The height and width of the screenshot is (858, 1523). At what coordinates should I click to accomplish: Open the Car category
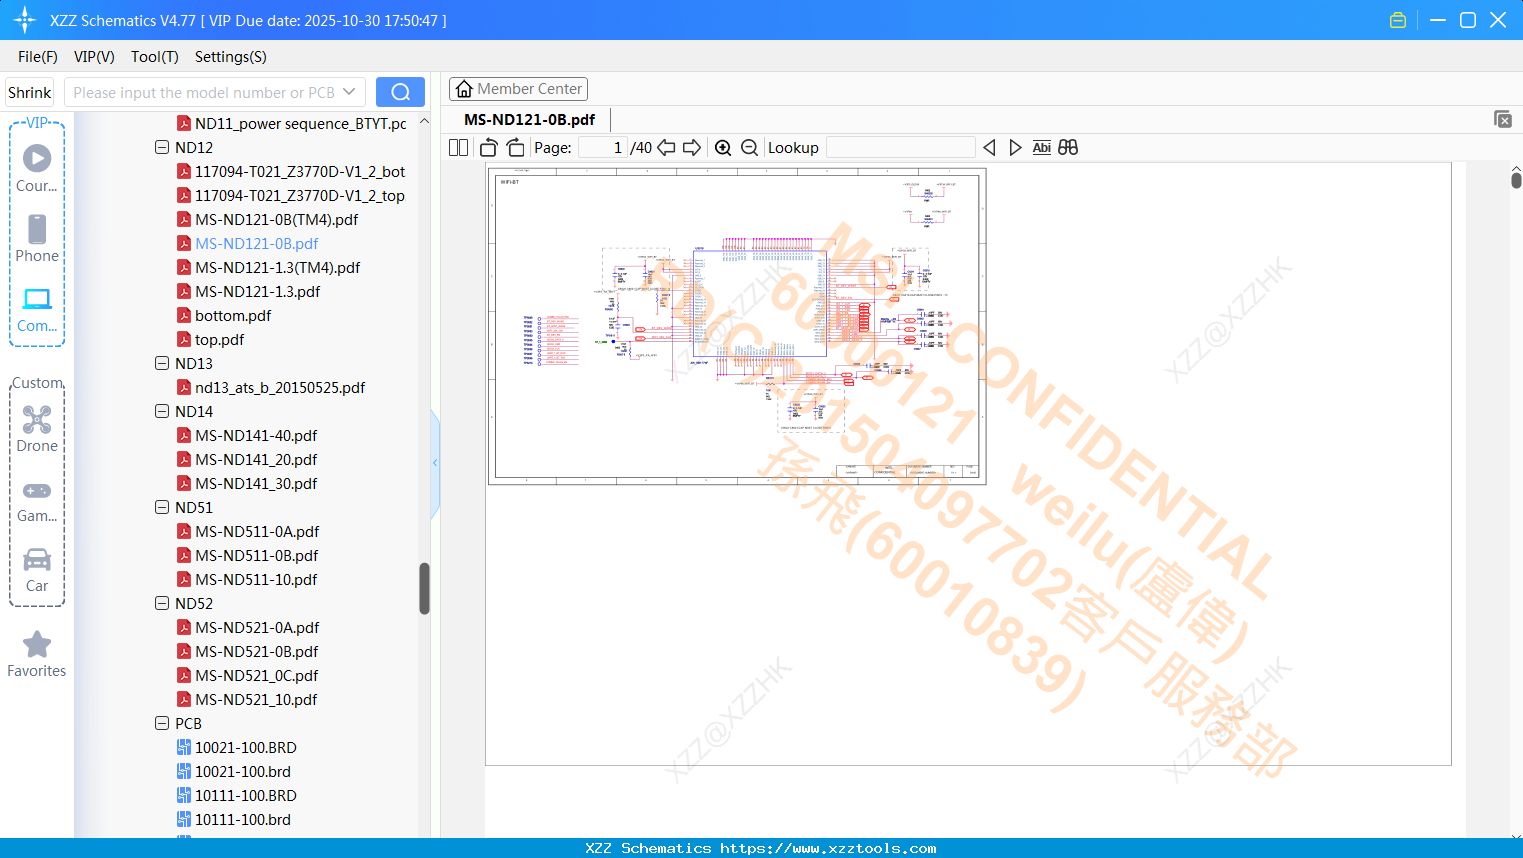coord(37,570)
